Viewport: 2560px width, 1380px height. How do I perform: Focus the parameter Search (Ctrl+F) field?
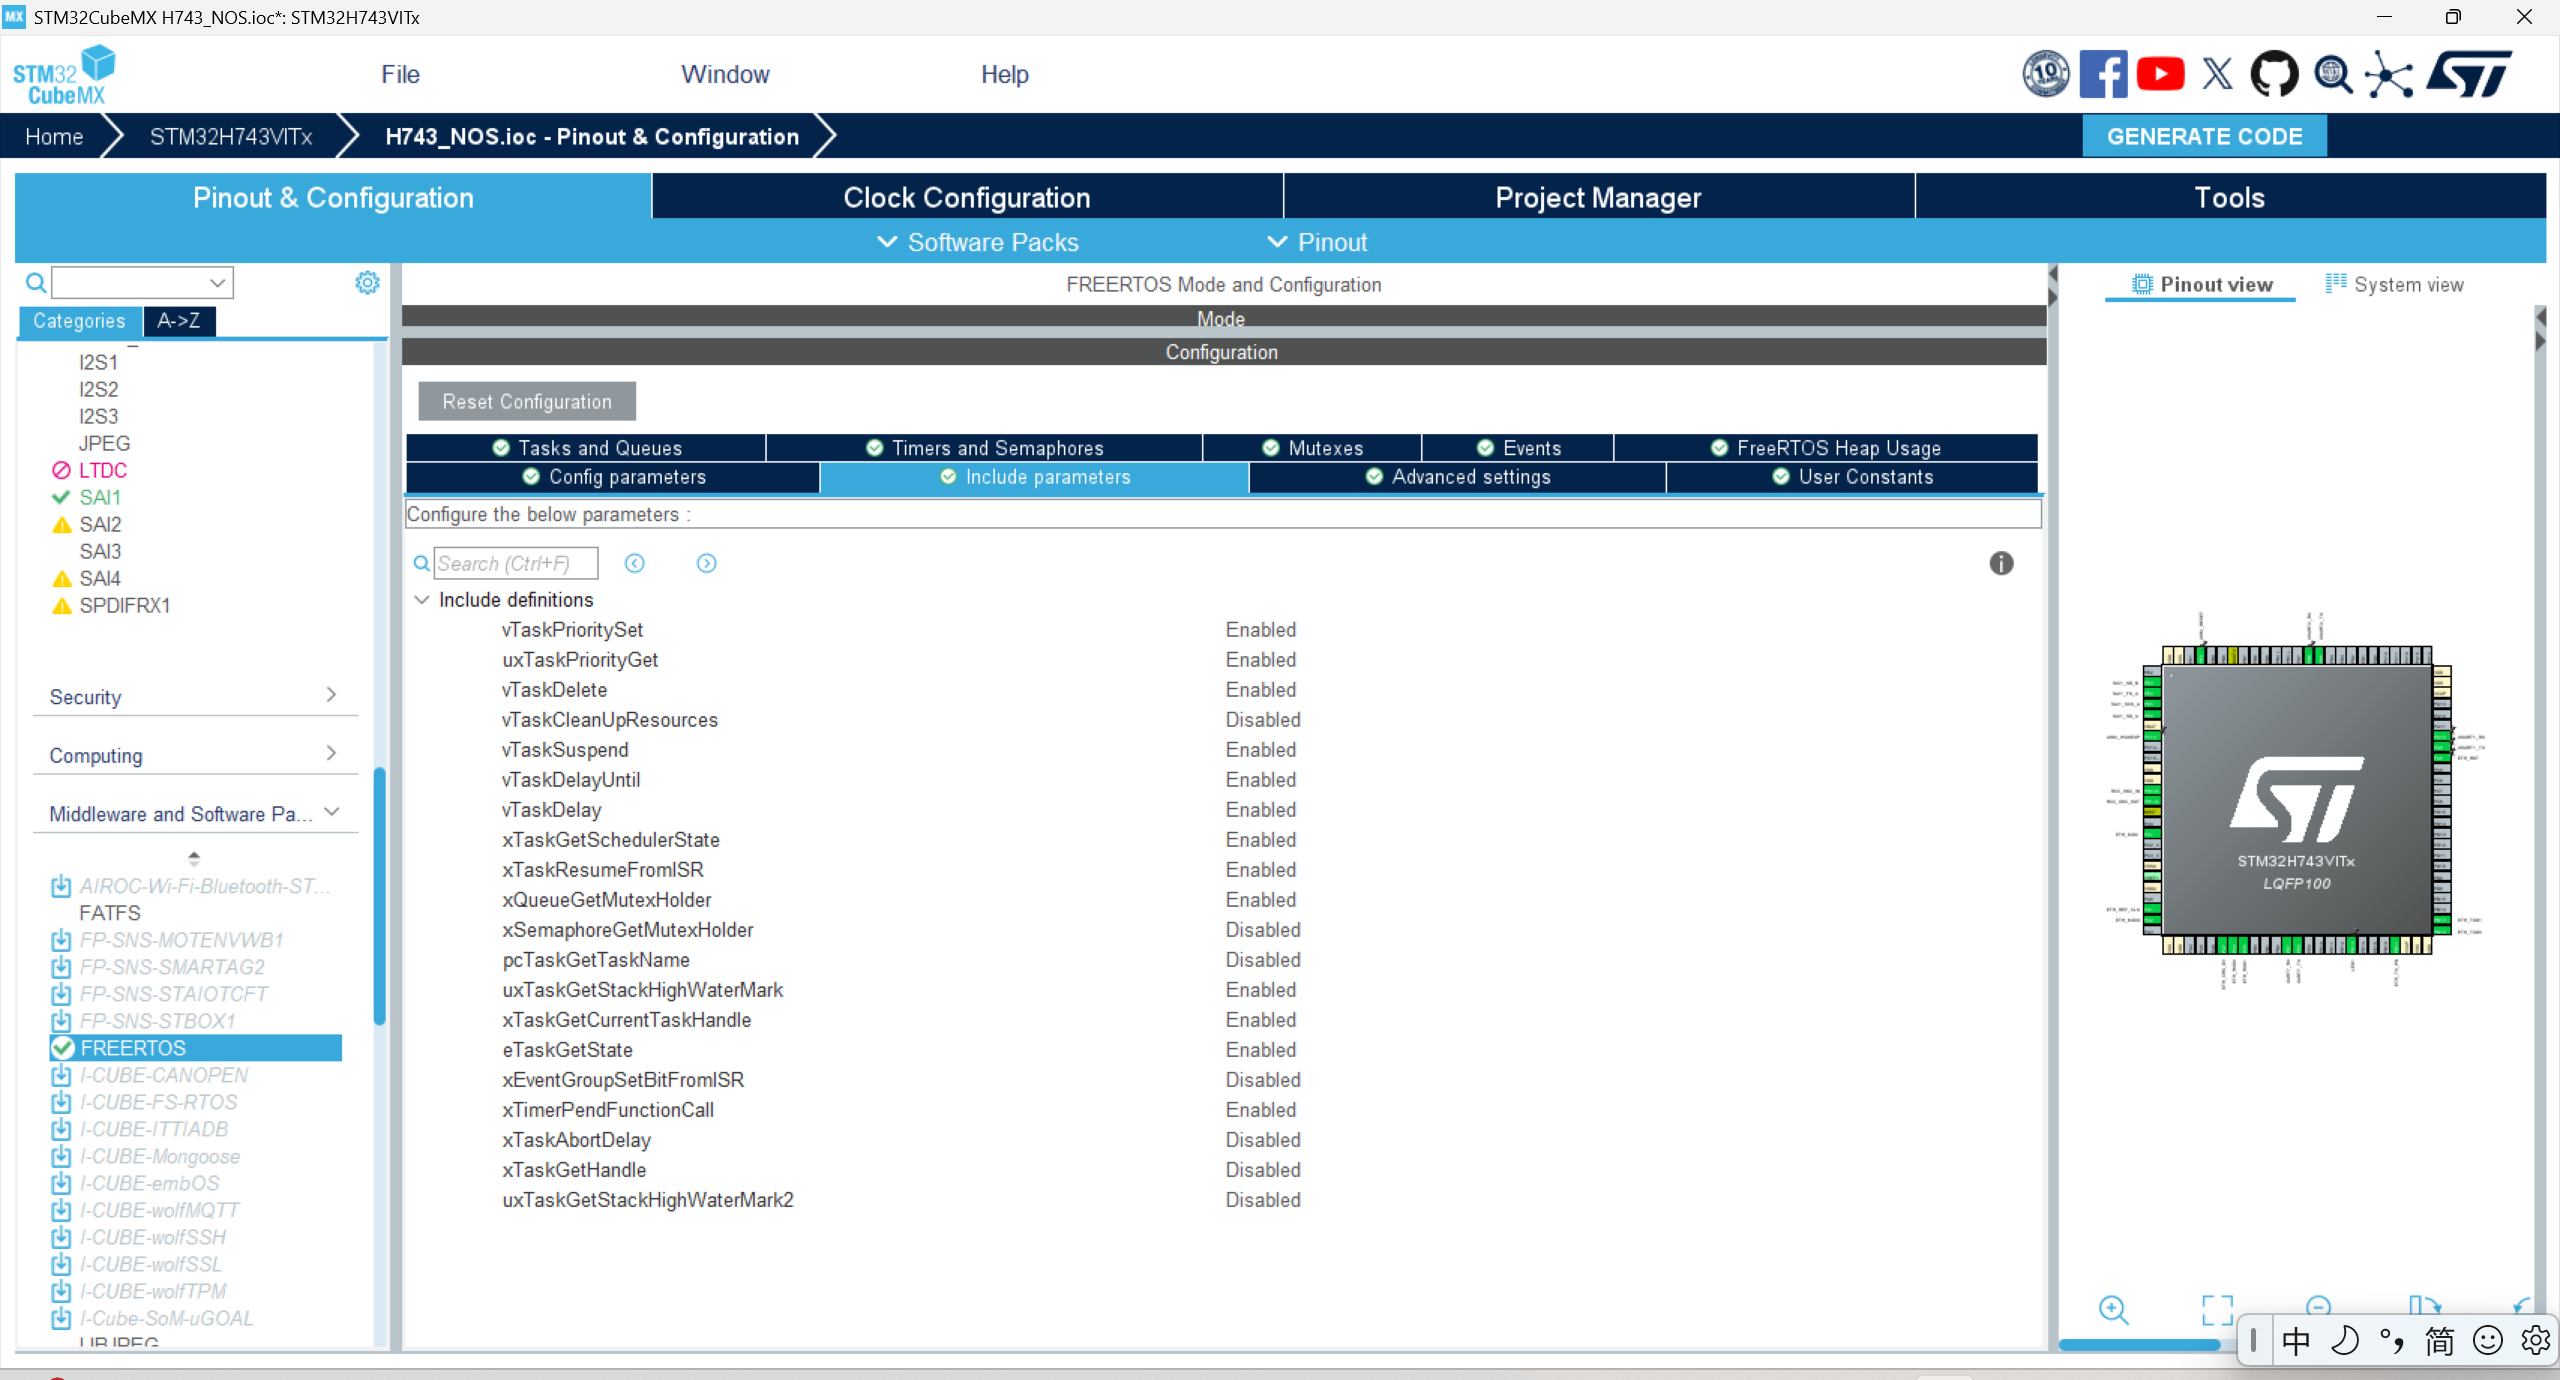click(x=516, y=563)
